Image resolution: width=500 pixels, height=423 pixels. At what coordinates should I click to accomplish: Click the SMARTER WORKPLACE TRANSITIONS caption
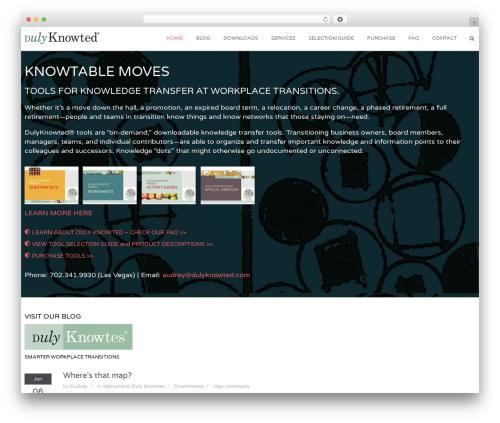tap(72, 357)
